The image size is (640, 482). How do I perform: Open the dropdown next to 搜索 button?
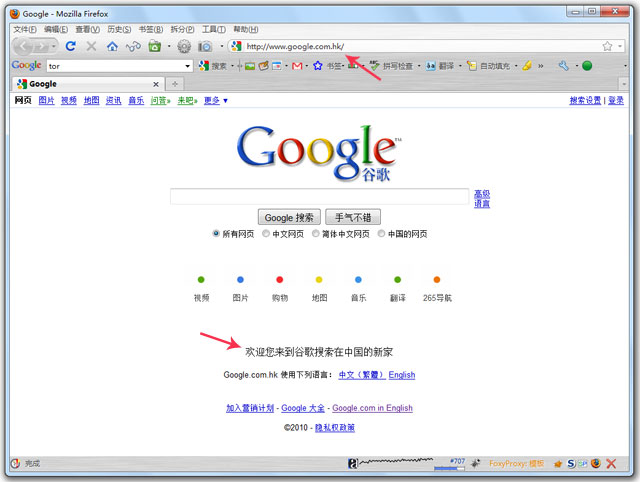pos(232,66)
